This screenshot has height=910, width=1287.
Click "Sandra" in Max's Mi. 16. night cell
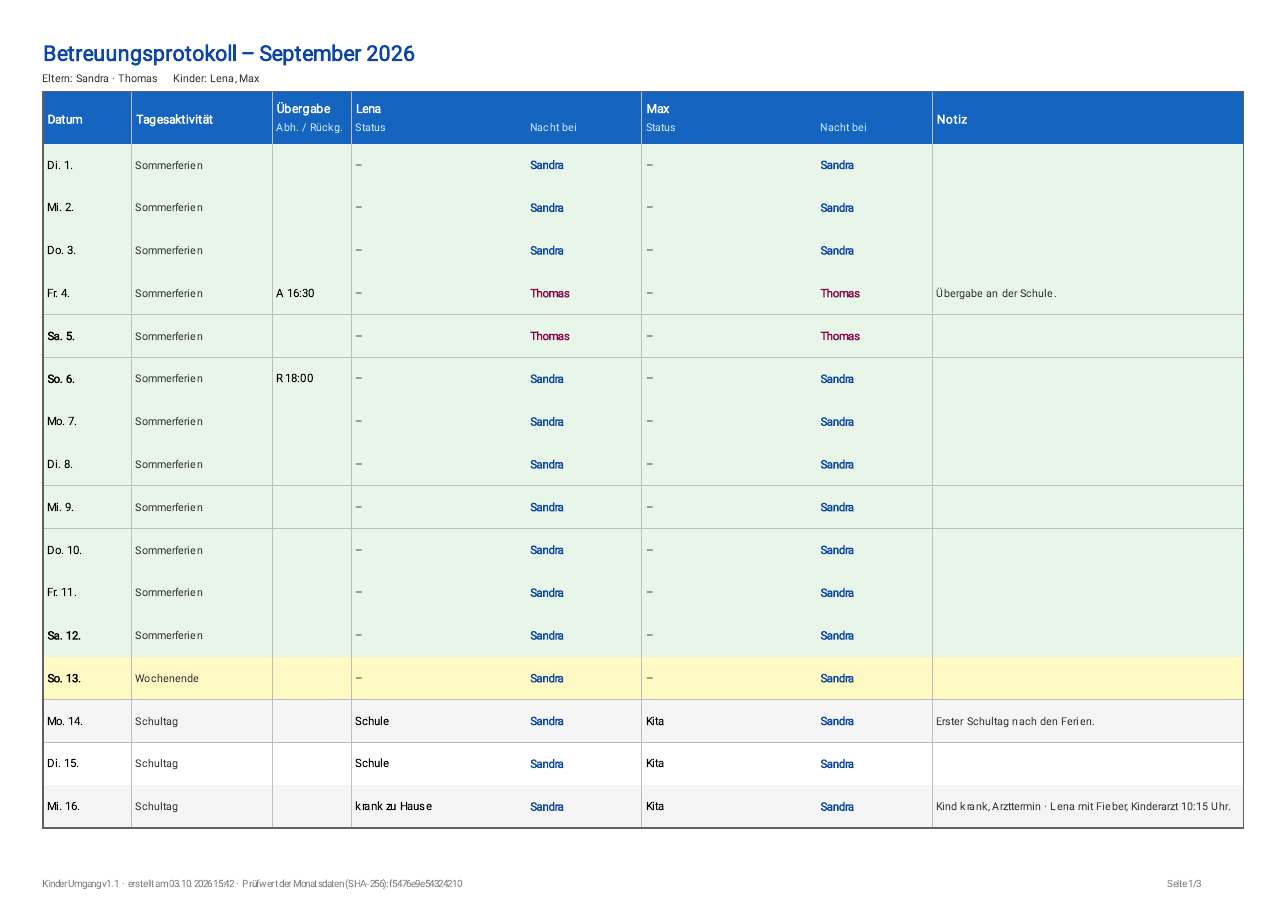[x=837, y=807]
